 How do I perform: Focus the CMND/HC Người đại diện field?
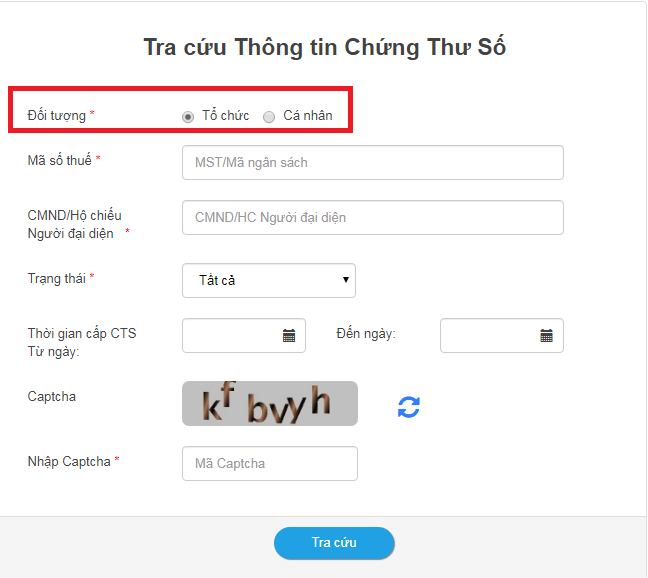click(x=373, y=217)
